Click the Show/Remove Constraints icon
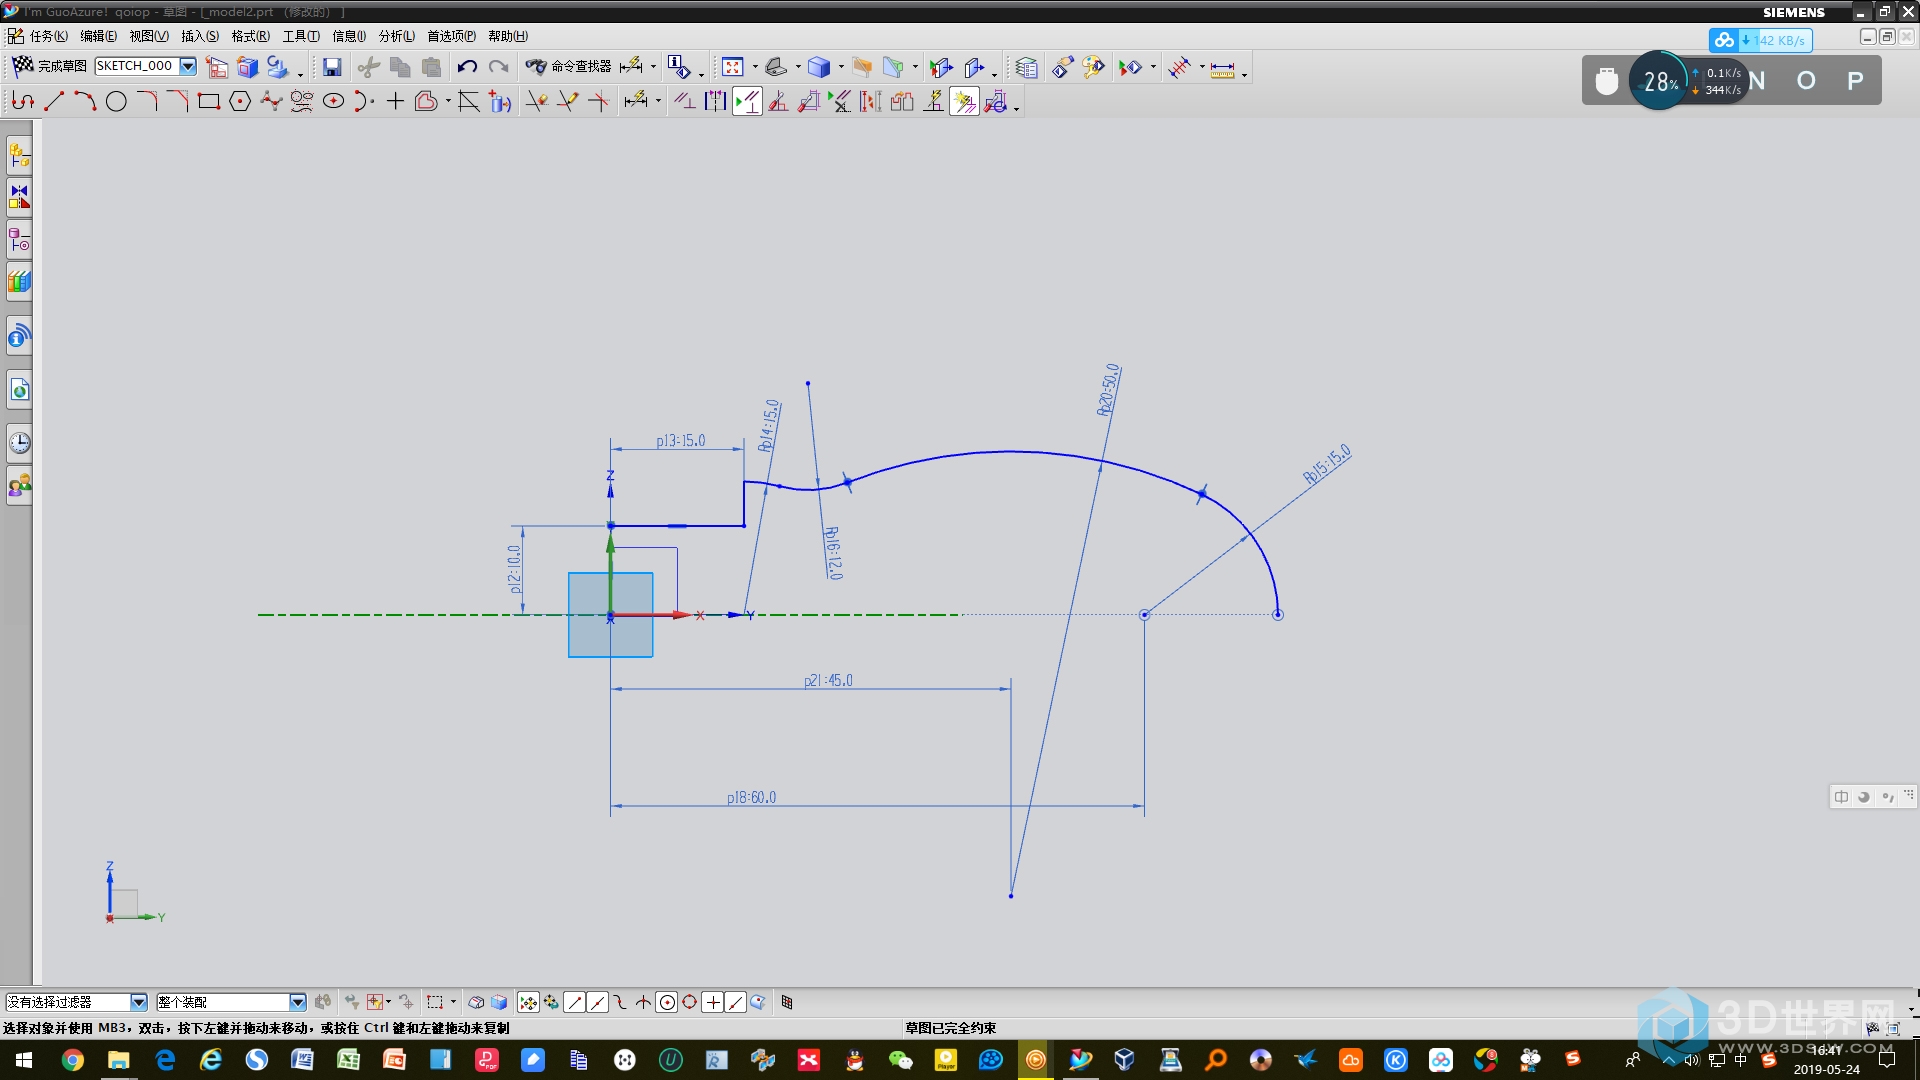This screenshot has height=1080, width=1920. (840, 101)
